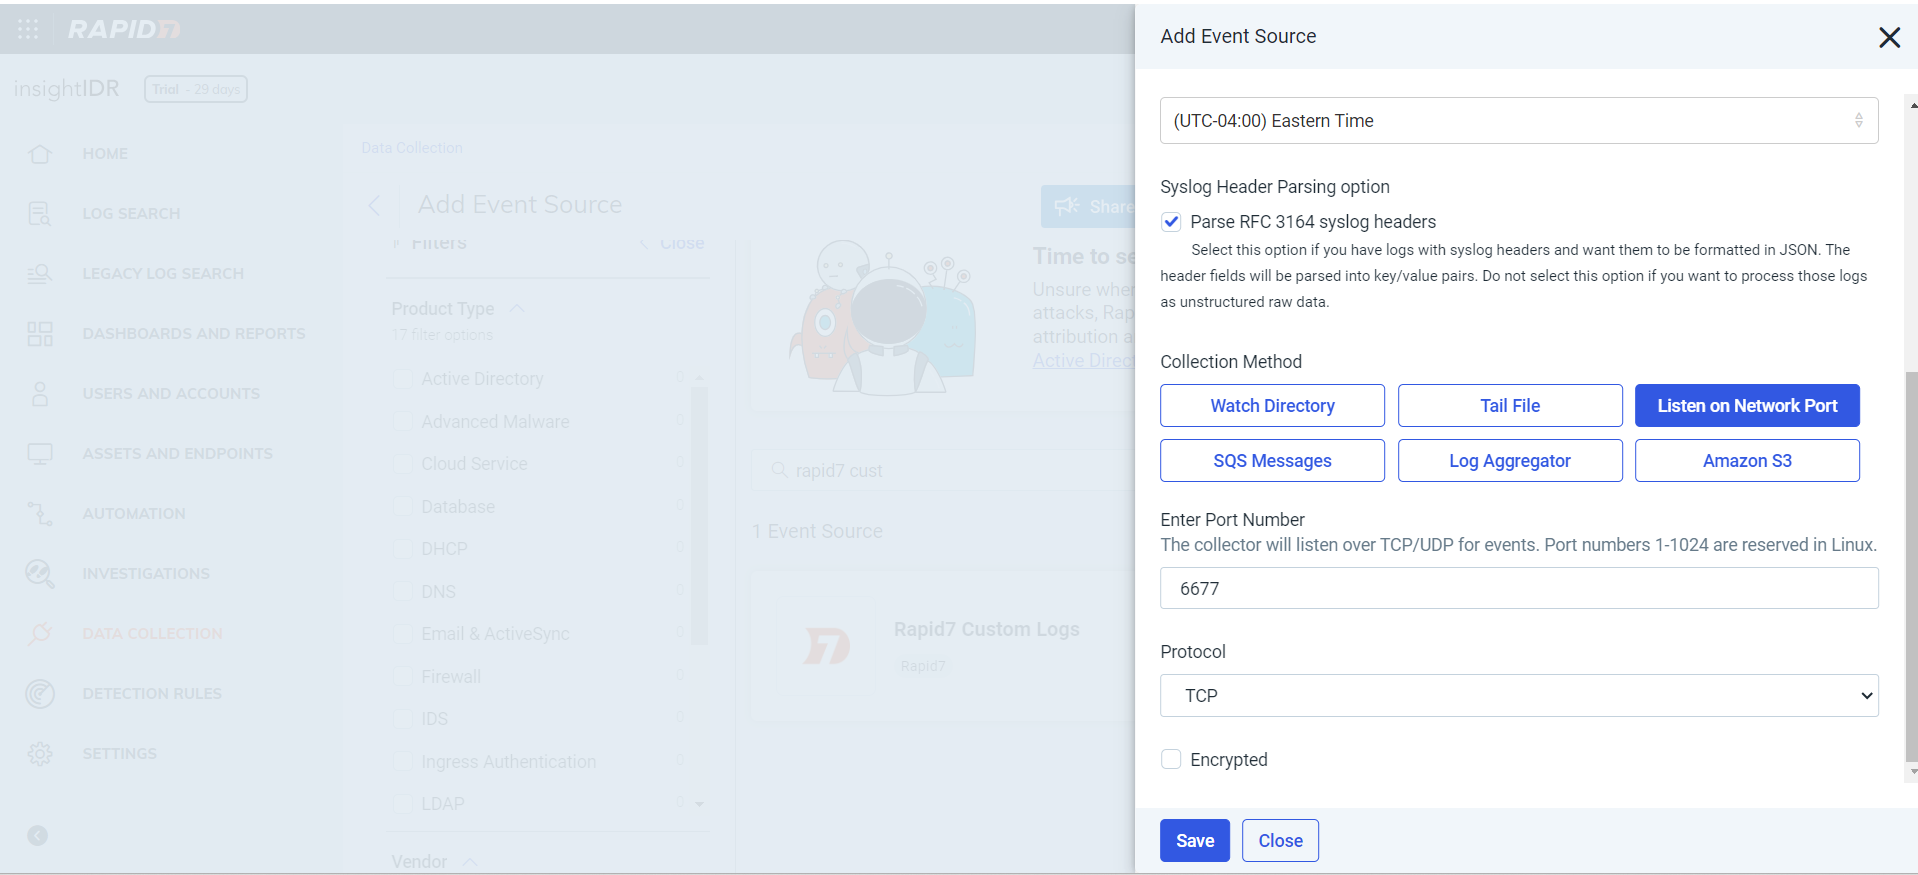Open the Settings menu item
This screenshot has width=1918, height=875.
click(x=119, y=754)
